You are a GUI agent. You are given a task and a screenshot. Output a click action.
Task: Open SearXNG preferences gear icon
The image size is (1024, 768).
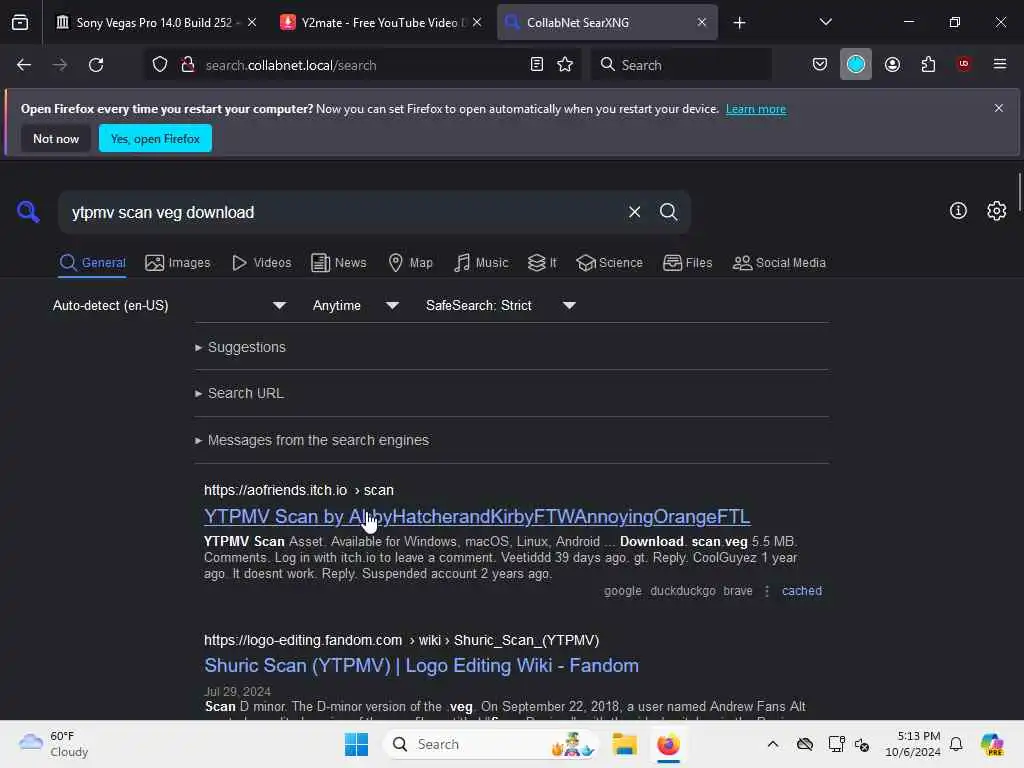click(997, 210)
